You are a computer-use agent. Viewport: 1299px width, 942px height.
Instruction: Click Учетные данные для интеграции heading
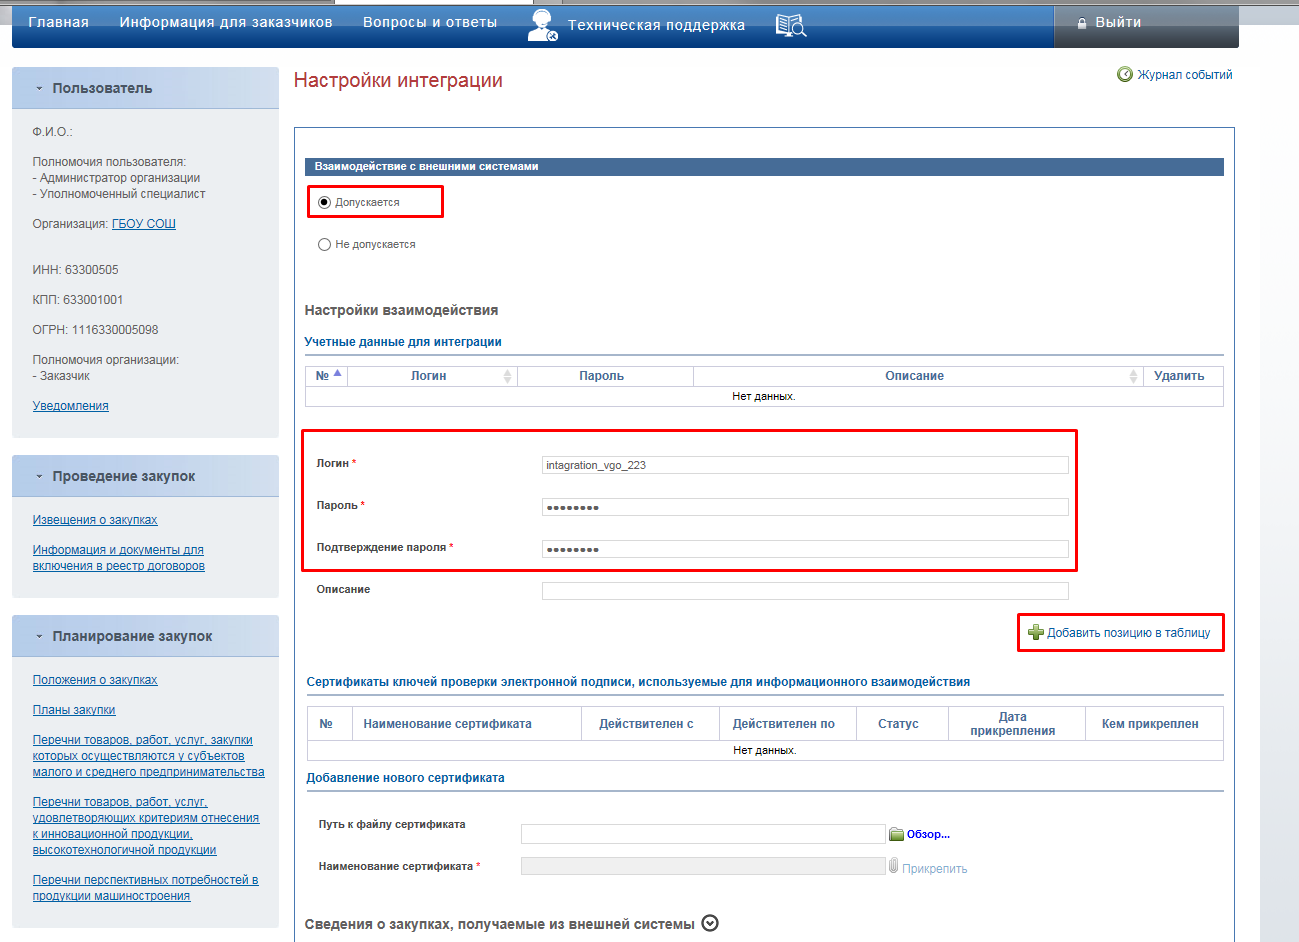pos(403,342)
